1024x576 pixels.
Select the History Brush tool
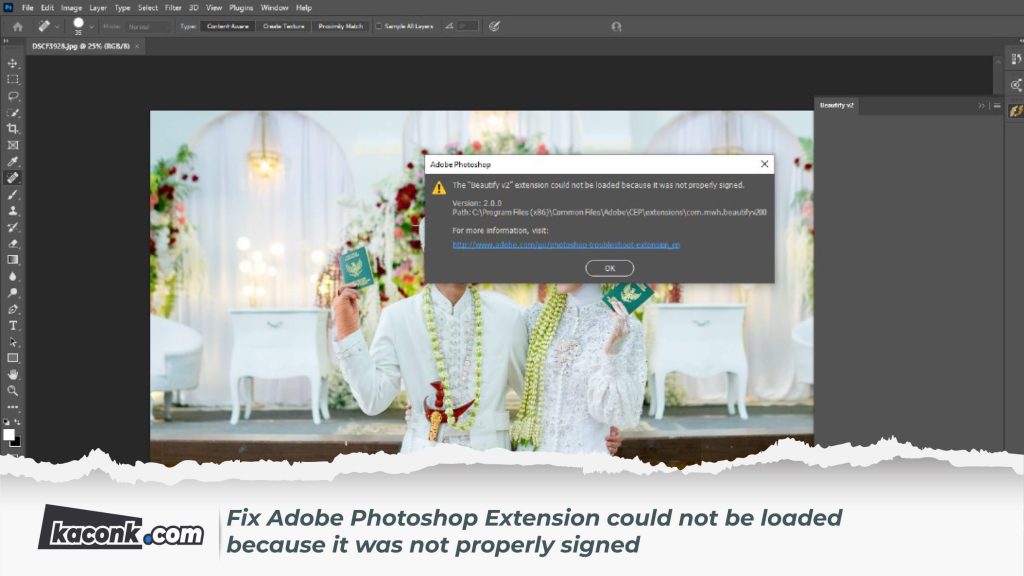tap(12, 227)
